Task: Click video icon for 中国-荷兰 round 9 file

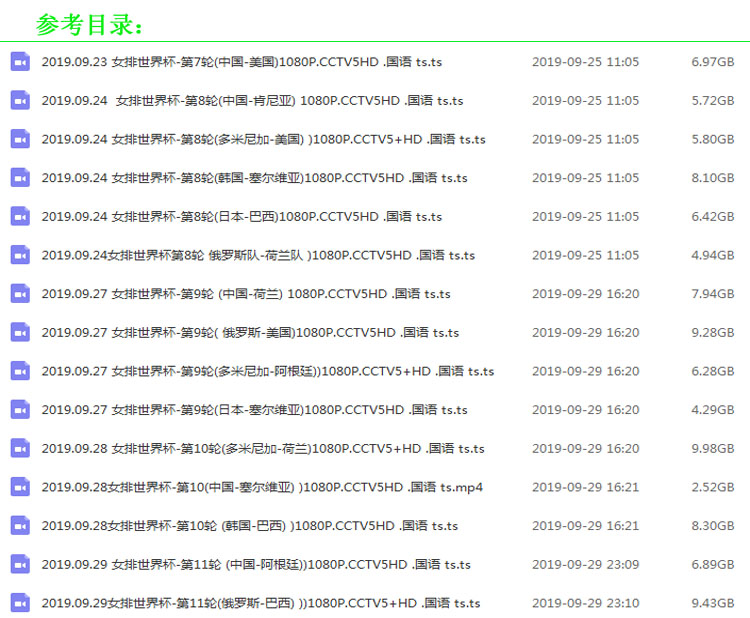Action: (20, 294)
